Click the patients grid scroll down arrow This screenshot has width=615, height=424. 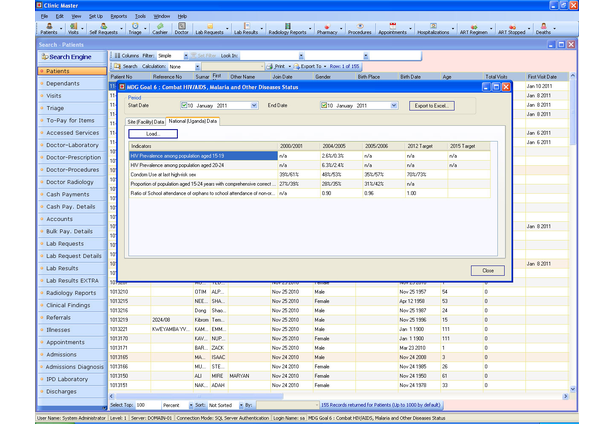pyautogui.click(x=572, y=389)
